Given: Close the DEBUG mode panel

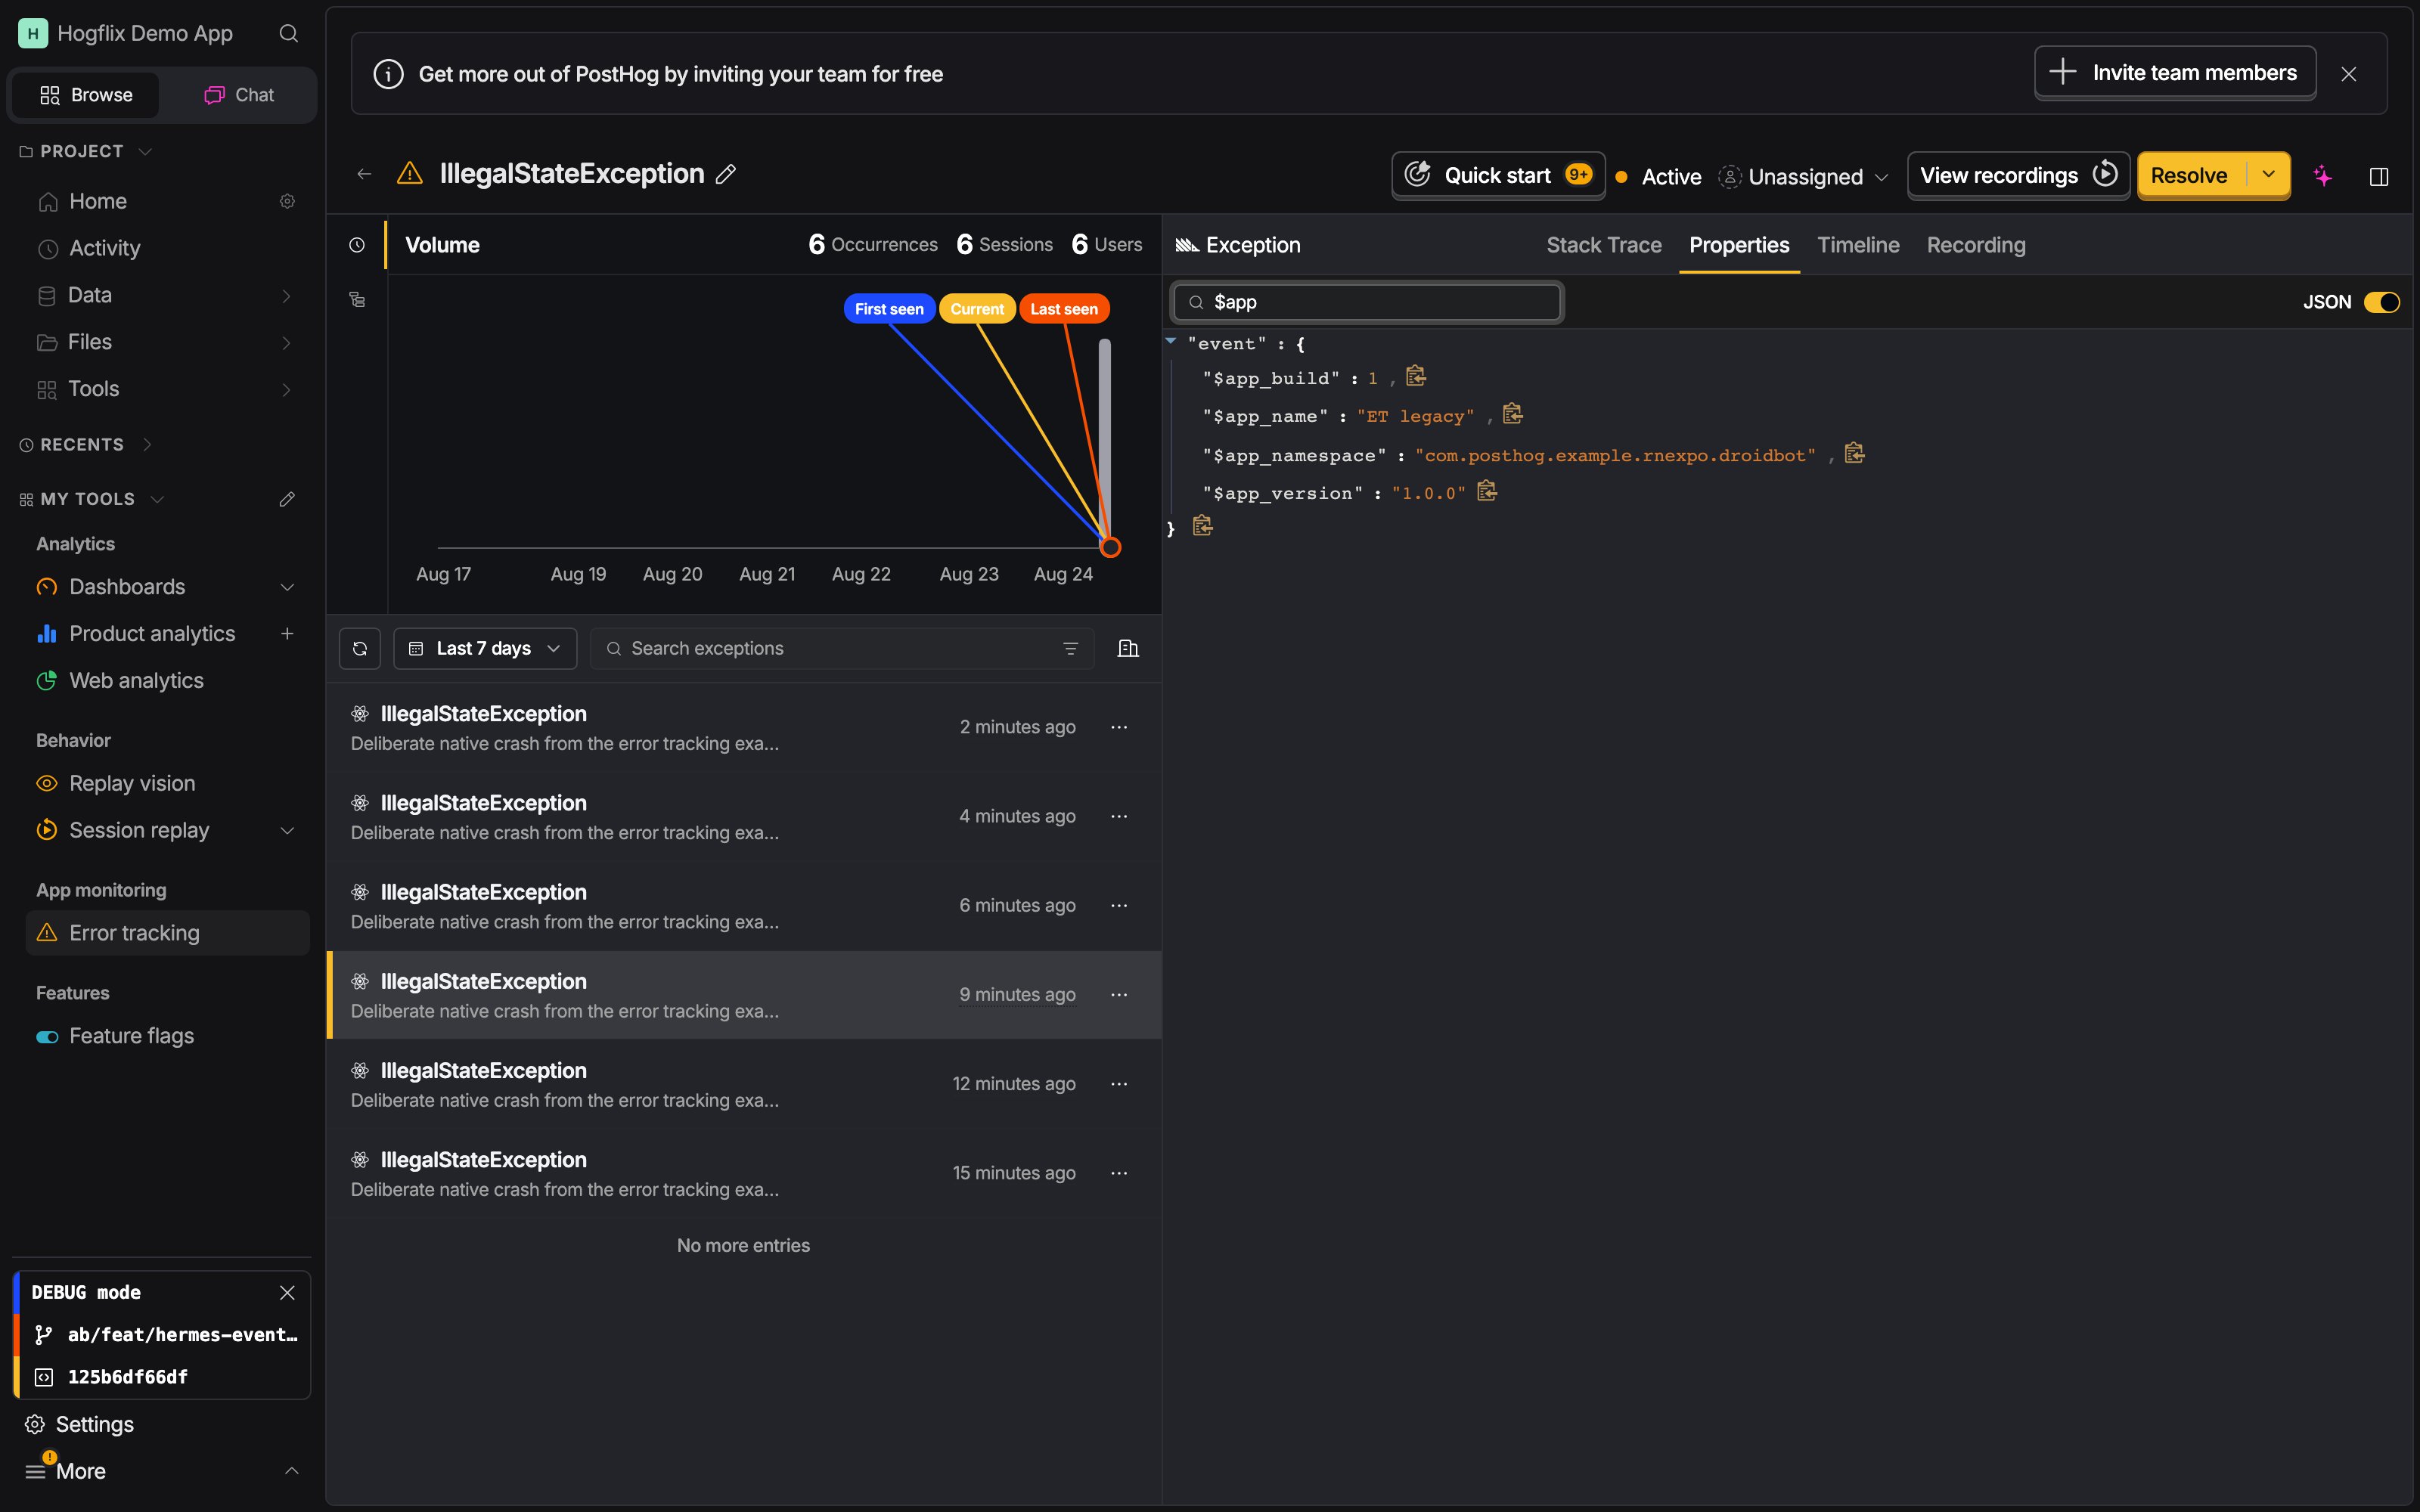Looking at the screenshot, I should pos(287,1292).
